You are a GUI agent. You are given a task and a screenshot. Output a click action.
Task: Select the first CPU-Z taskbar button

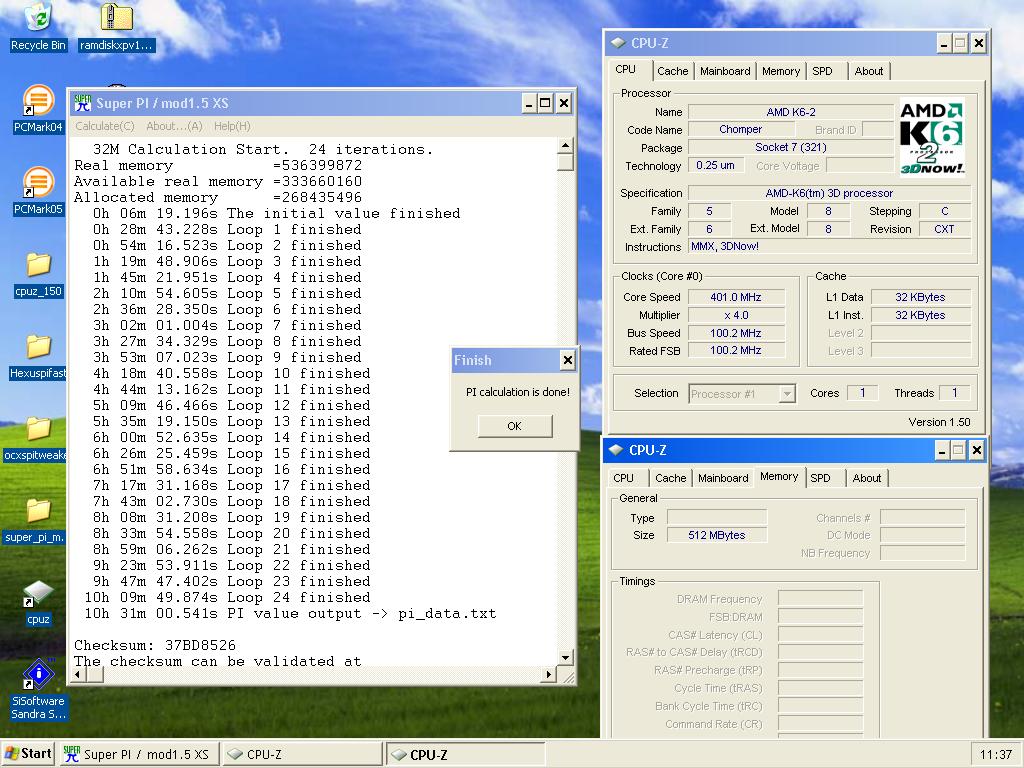(302, 754)
